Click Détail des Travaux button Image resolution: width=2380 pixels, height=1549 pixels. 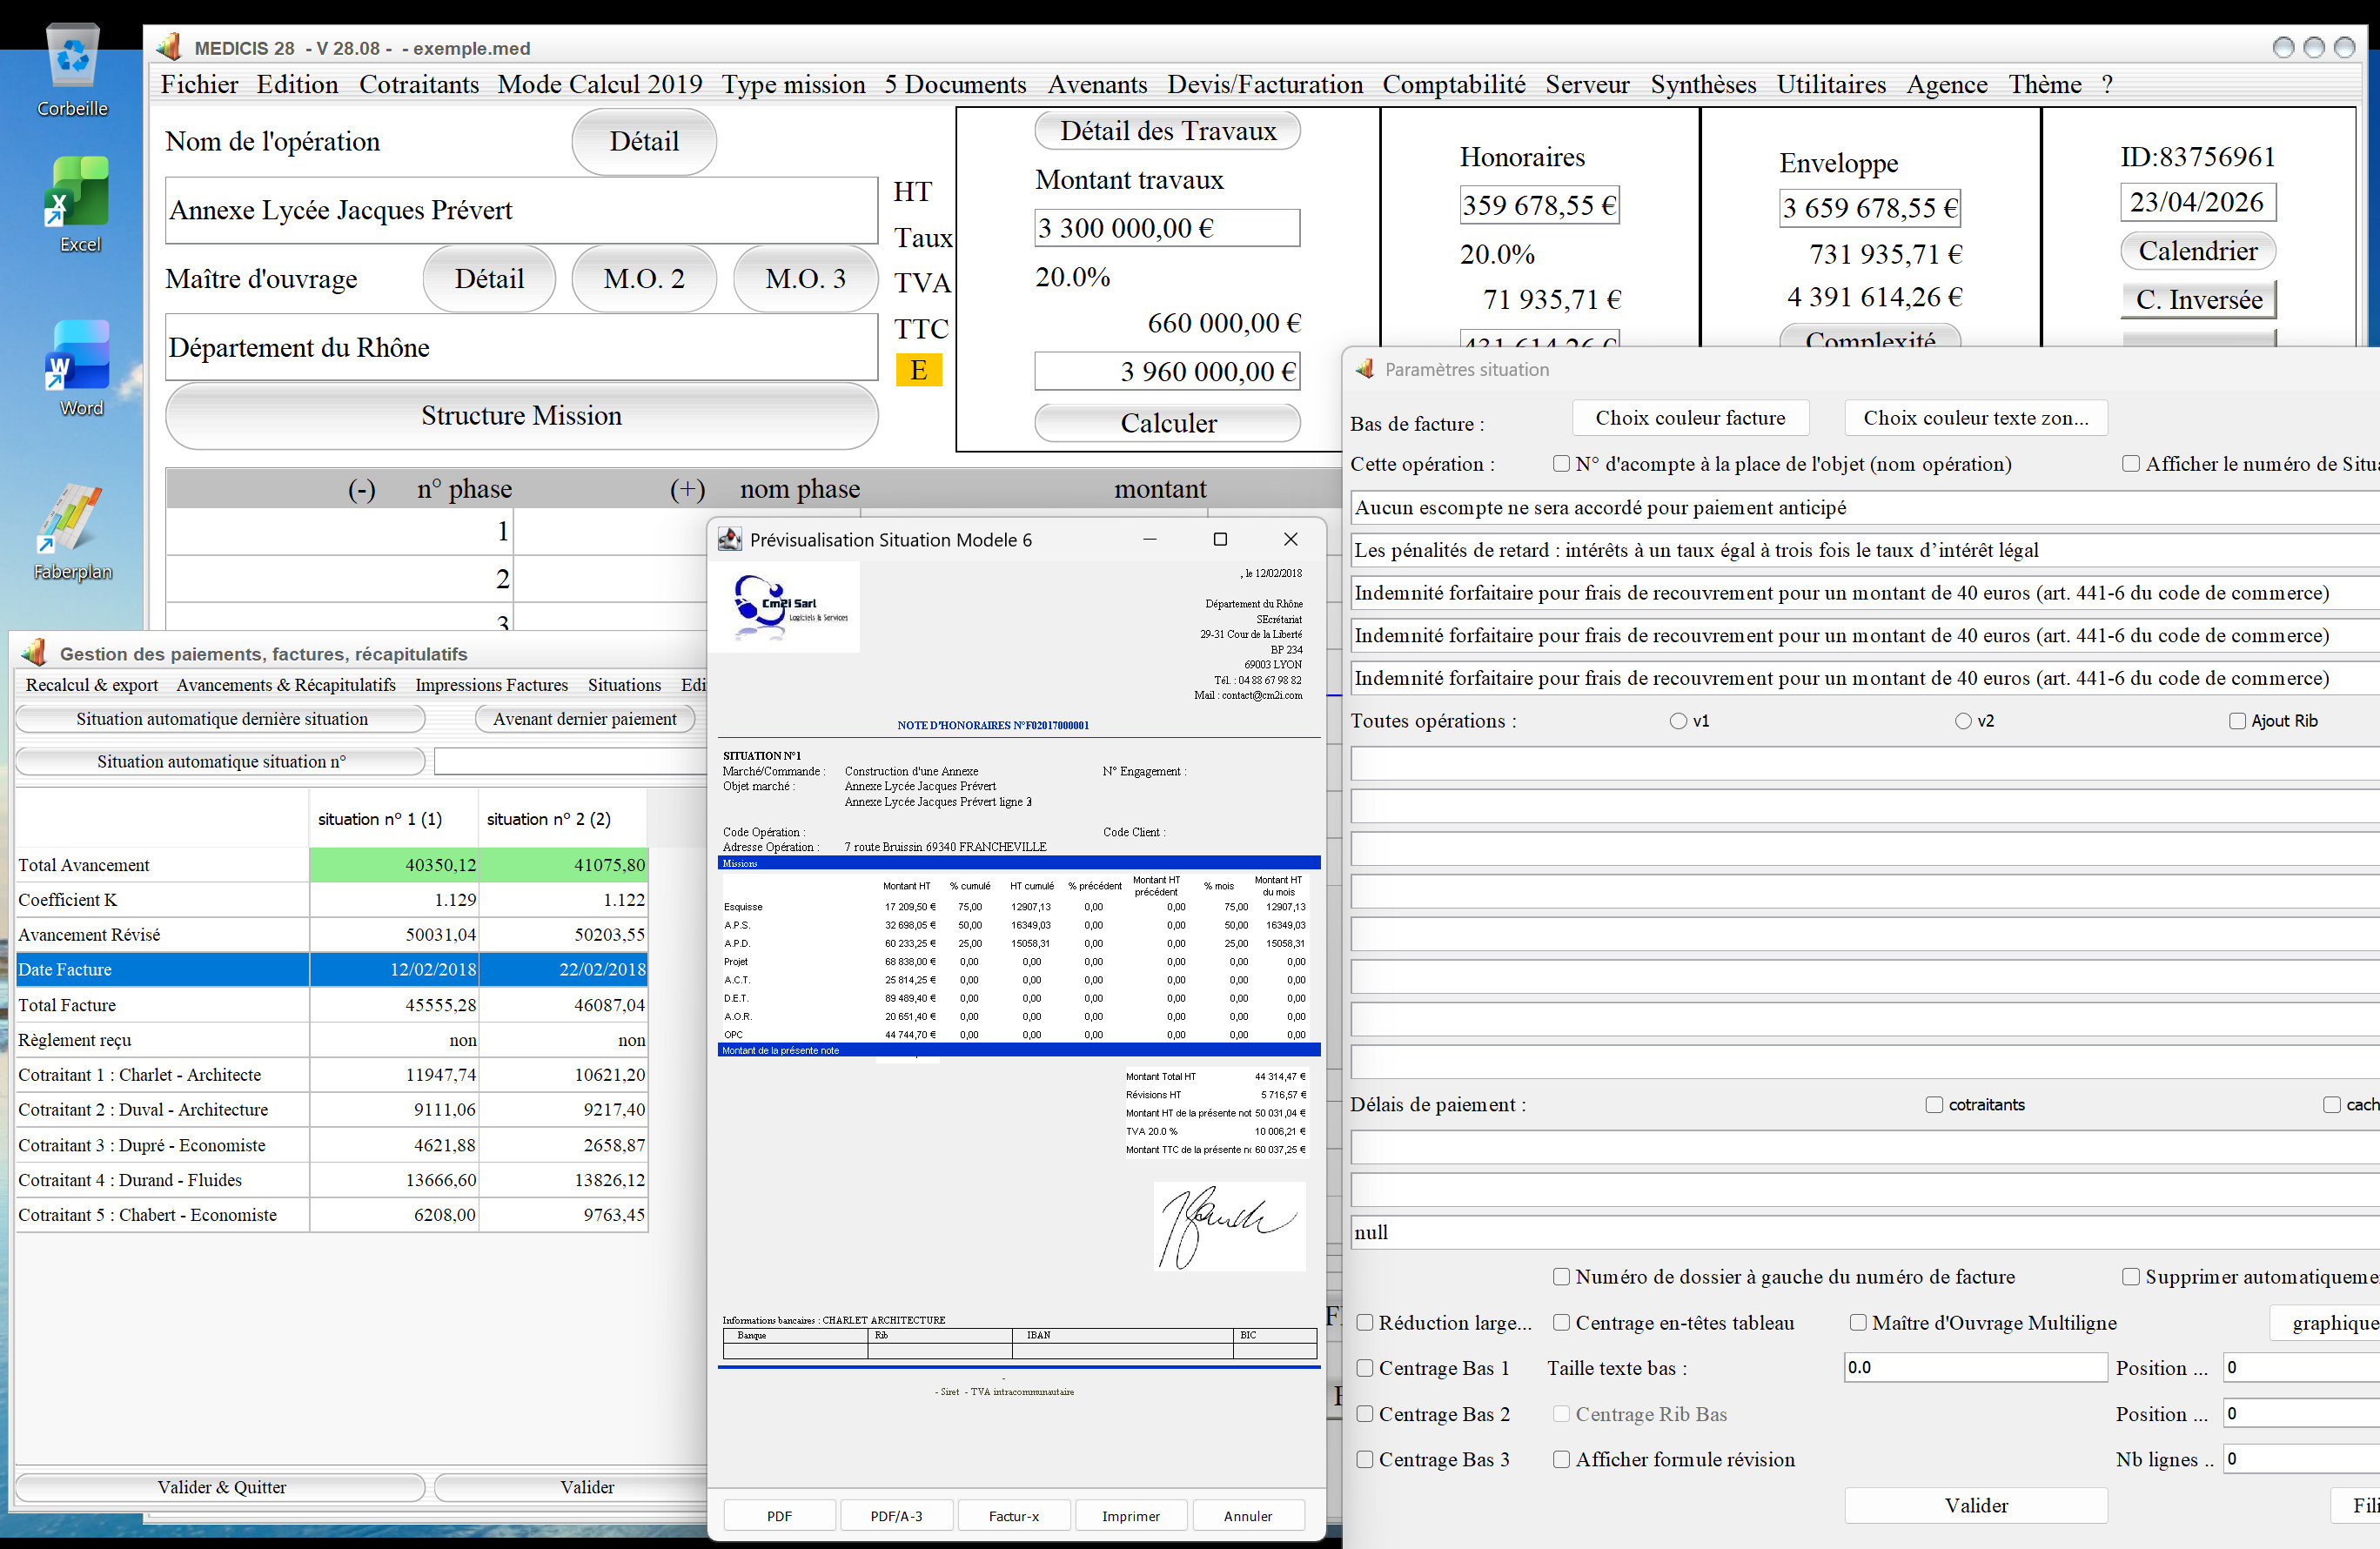click(1167, 130)
